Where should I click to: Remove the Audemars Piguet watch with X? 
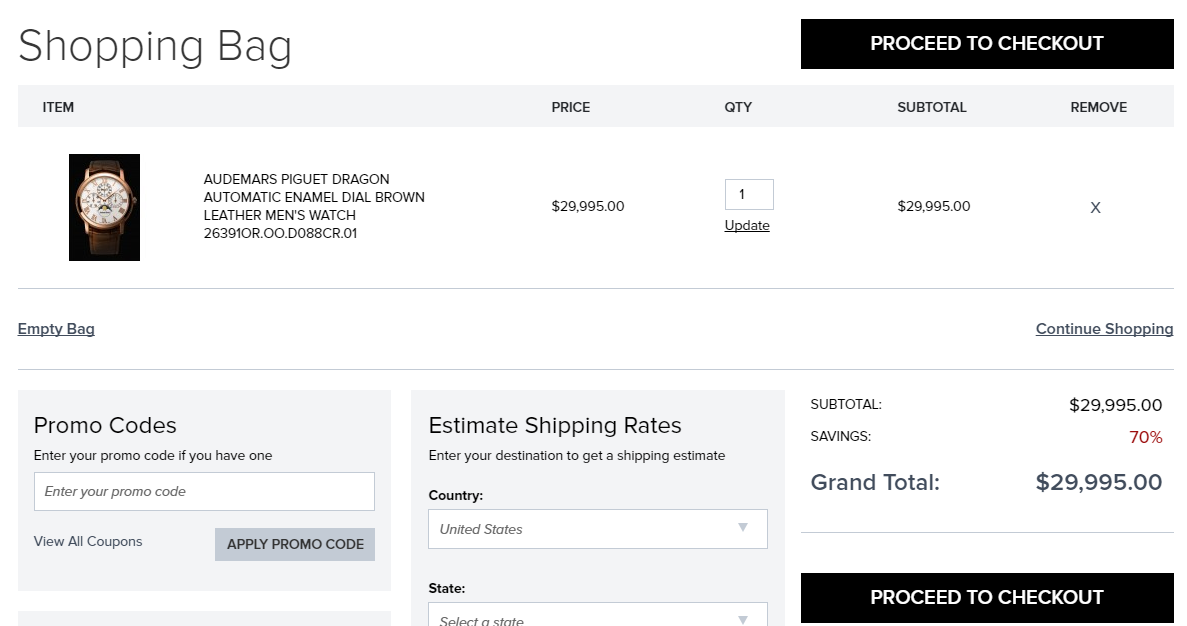pyautogui.click(x=1095, y=207)
